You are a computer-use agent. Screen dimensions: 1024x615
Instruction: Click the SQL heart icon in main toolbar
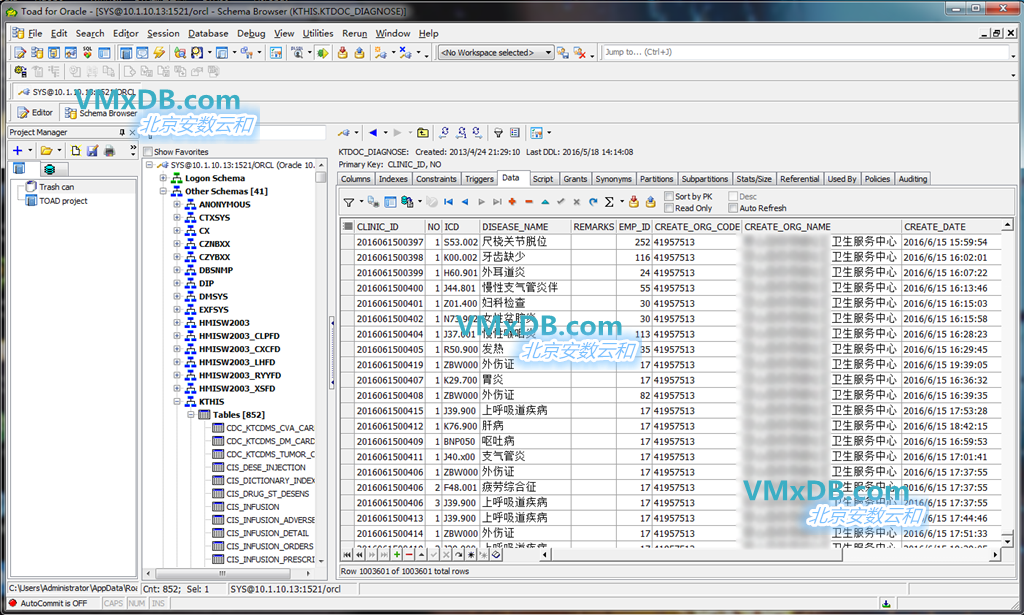[x=87, y=53]
